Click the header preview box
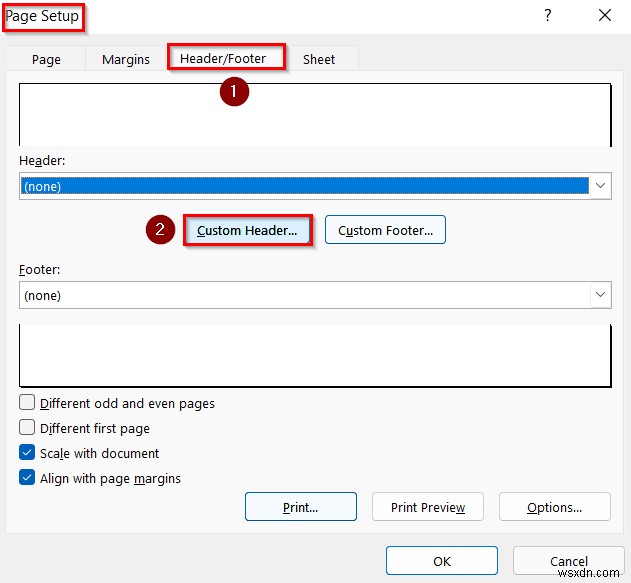Viewport: 631px width, 583px height. (315, 115)
